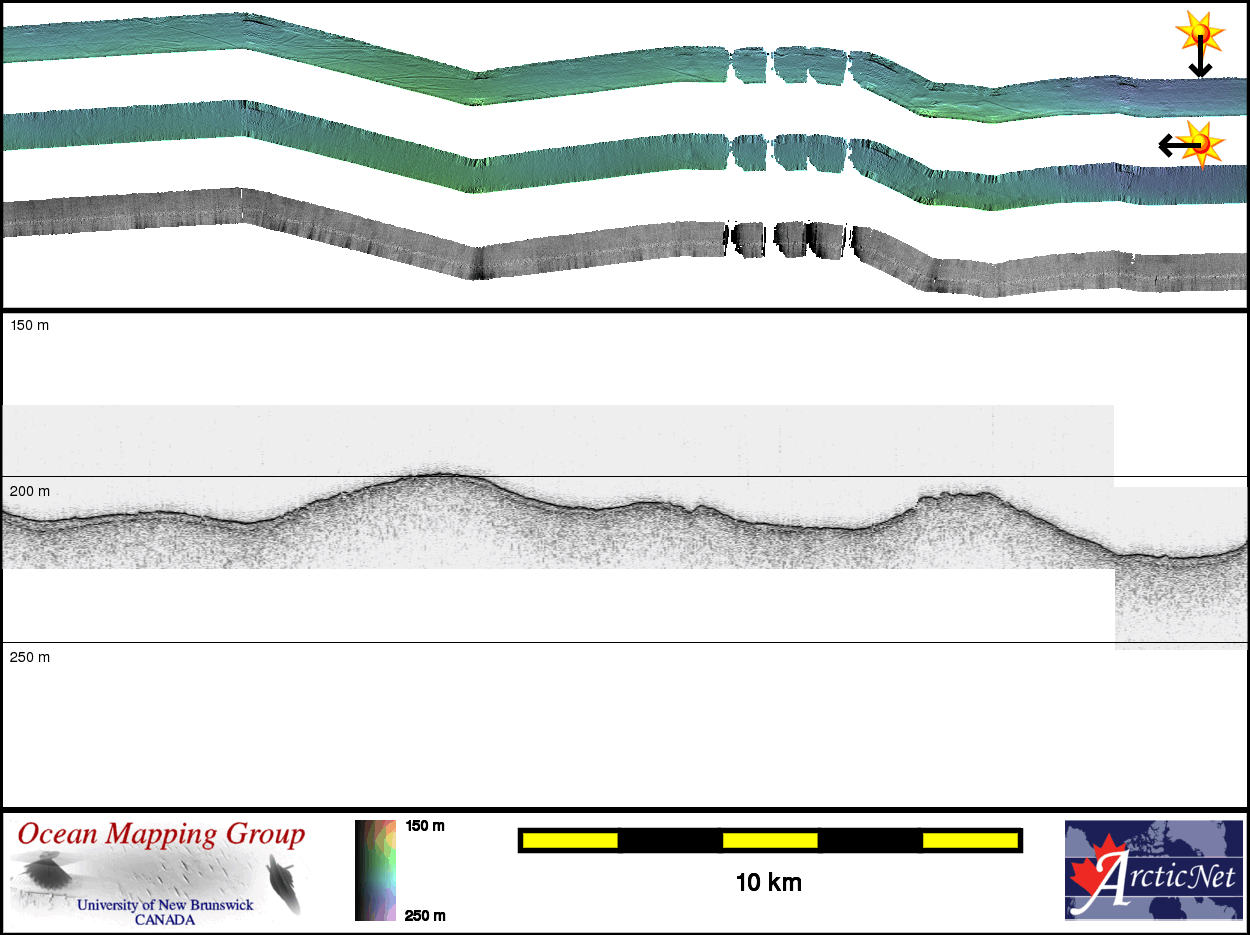Click the Ocean Mapping Group title text

(x=161, y=835)
